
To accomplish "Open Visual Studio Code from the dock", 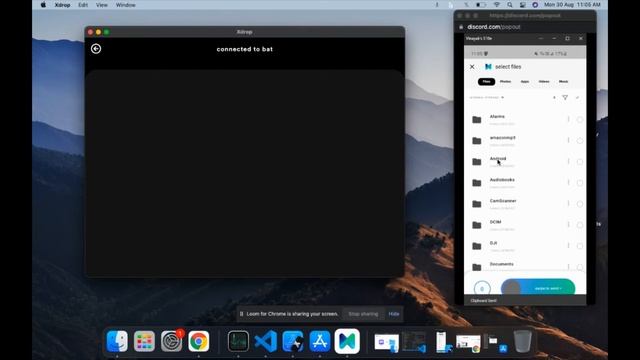I will [x=266, y=341].
